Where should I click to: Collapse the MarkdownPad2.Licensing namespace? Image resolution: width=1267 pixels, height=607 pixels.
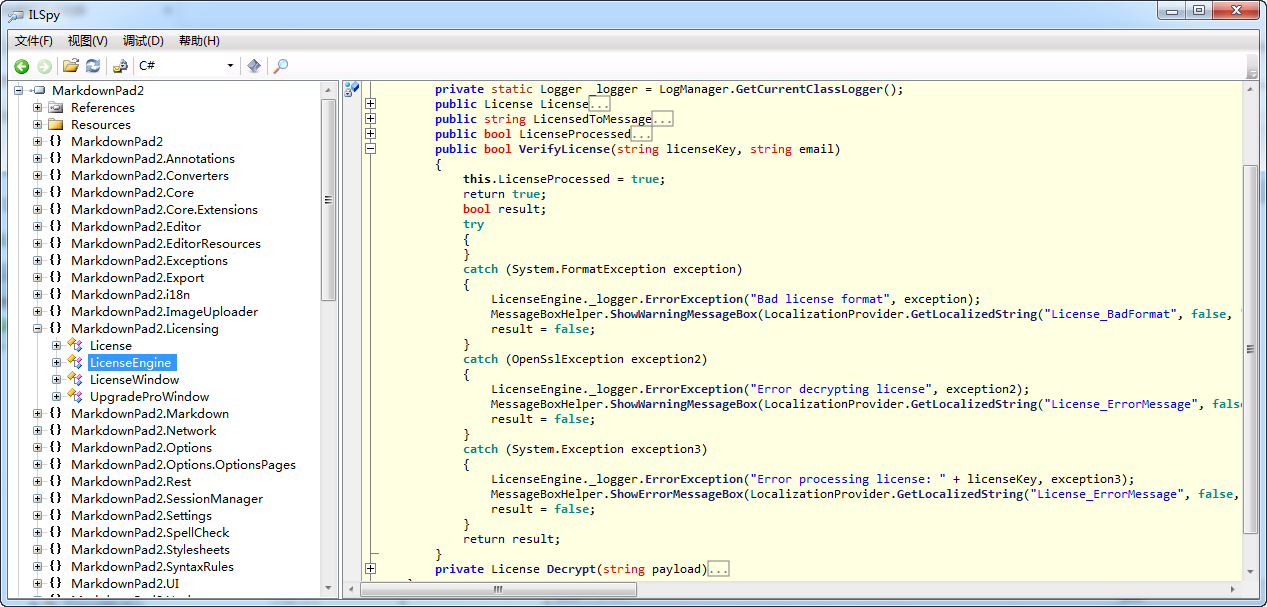38,329
